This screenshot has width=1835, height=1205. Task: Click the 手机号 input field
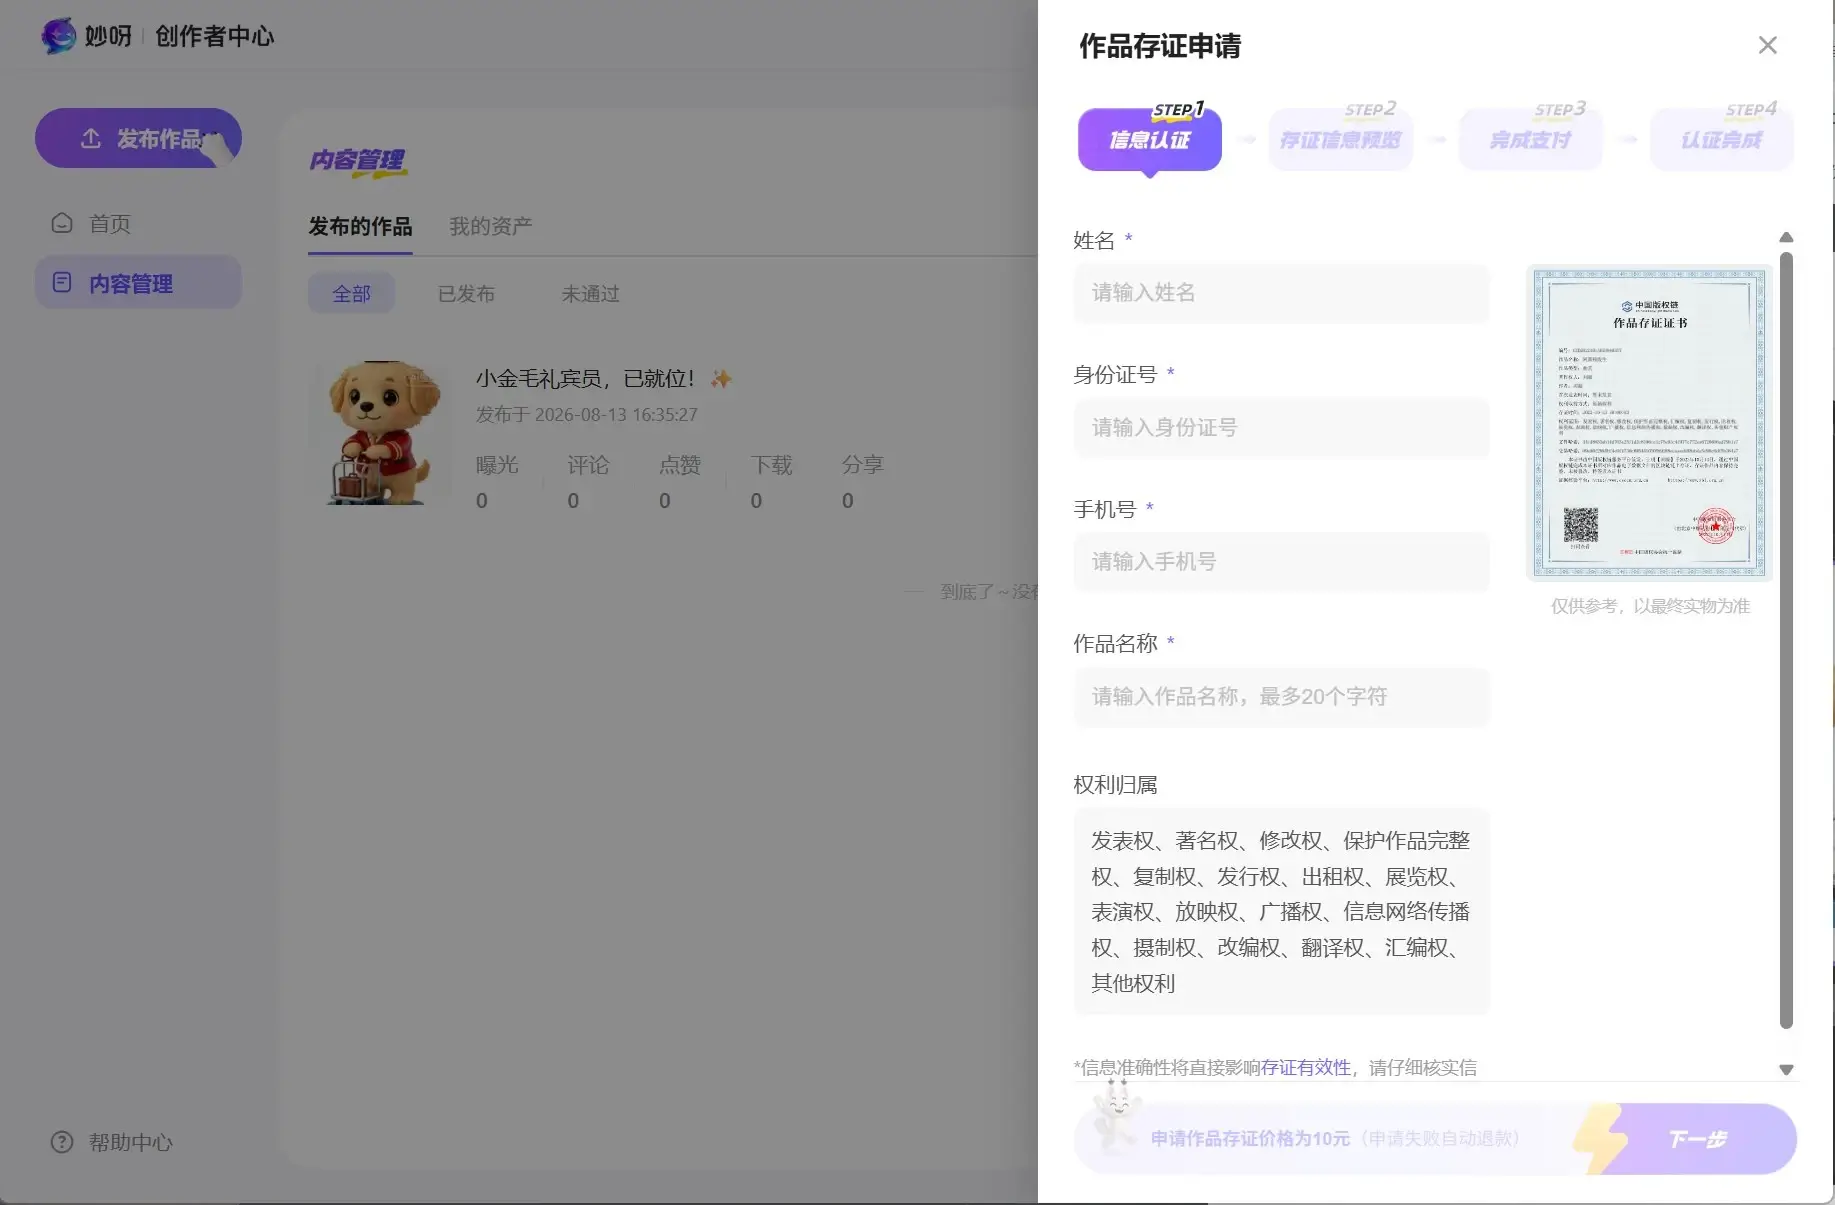1281,562
